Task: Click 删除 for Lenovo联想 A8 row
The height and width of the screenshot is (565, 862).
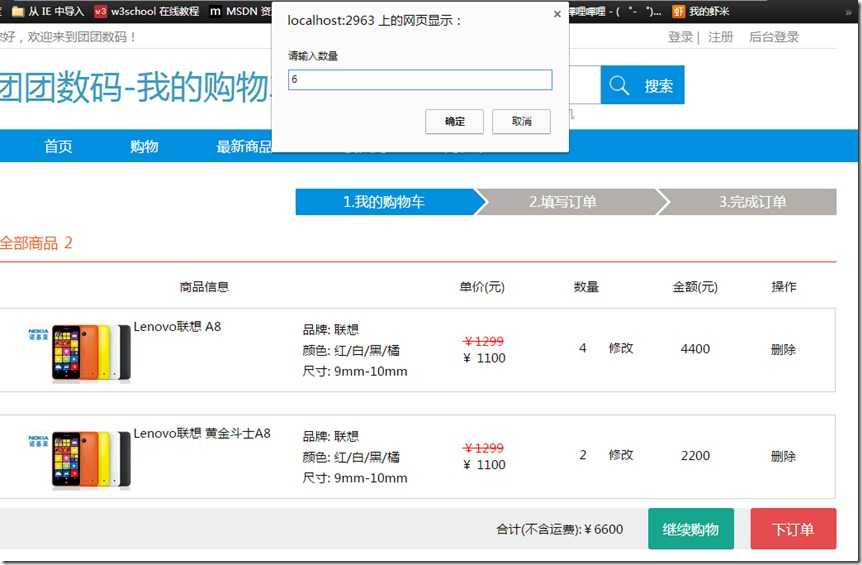Action: click(783, 349)
